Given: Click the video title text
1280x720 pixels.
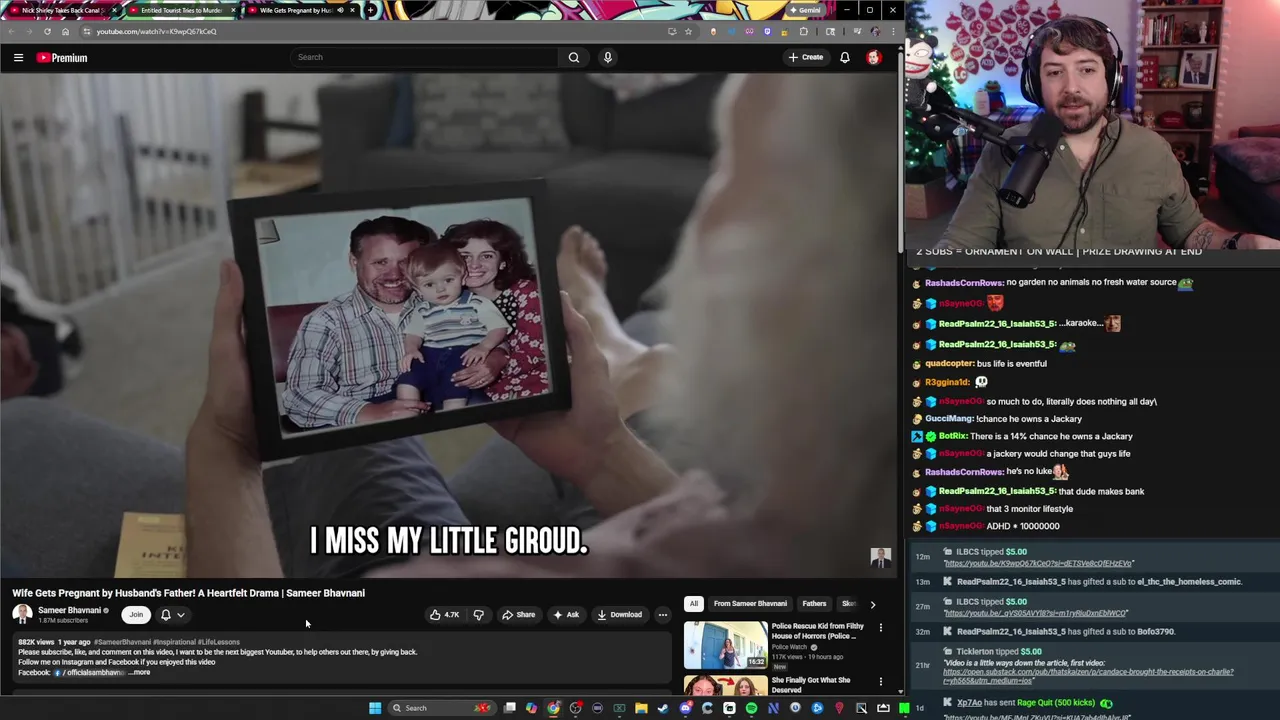Looking at the screenshot, I should pos(188,593).
